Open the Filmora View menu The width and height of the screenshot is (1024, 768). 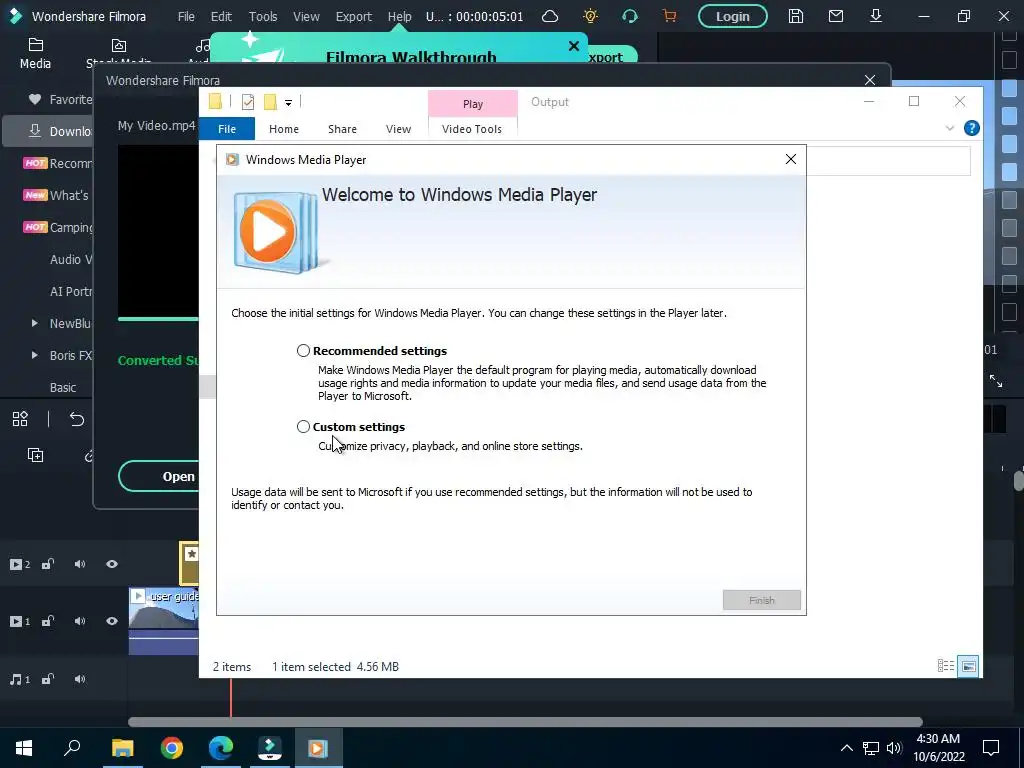(306, 16)
